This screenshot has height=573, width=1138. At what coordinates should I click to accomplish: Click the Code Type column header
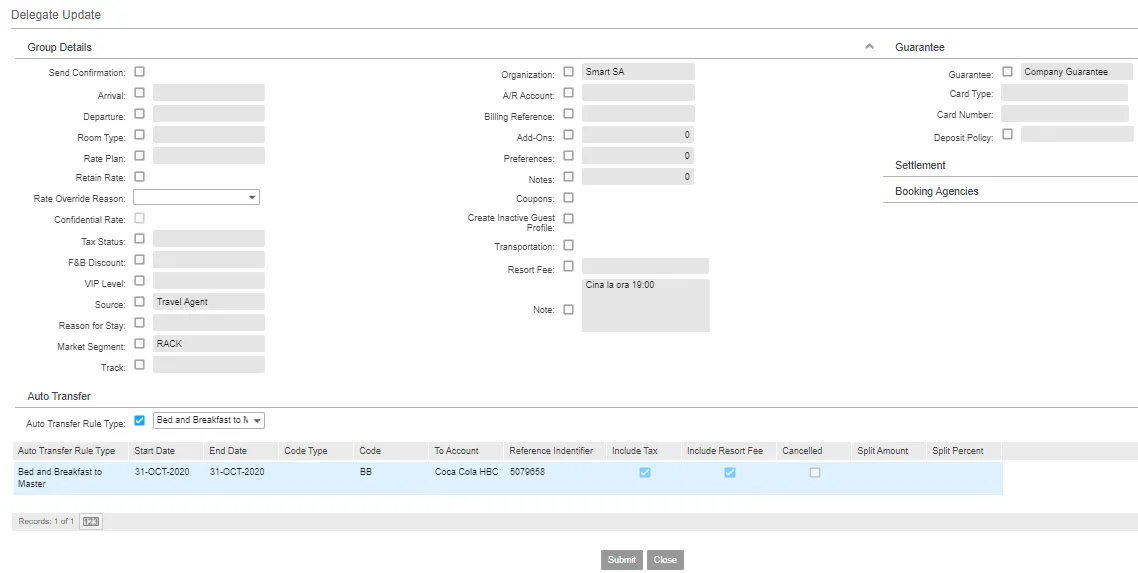pyautogui.click(x=316, y=451)
